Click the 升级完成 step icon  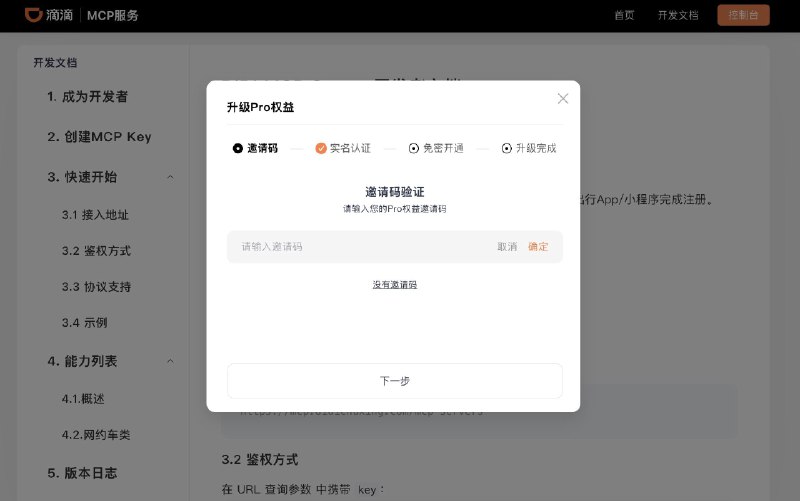coord(507,148)
